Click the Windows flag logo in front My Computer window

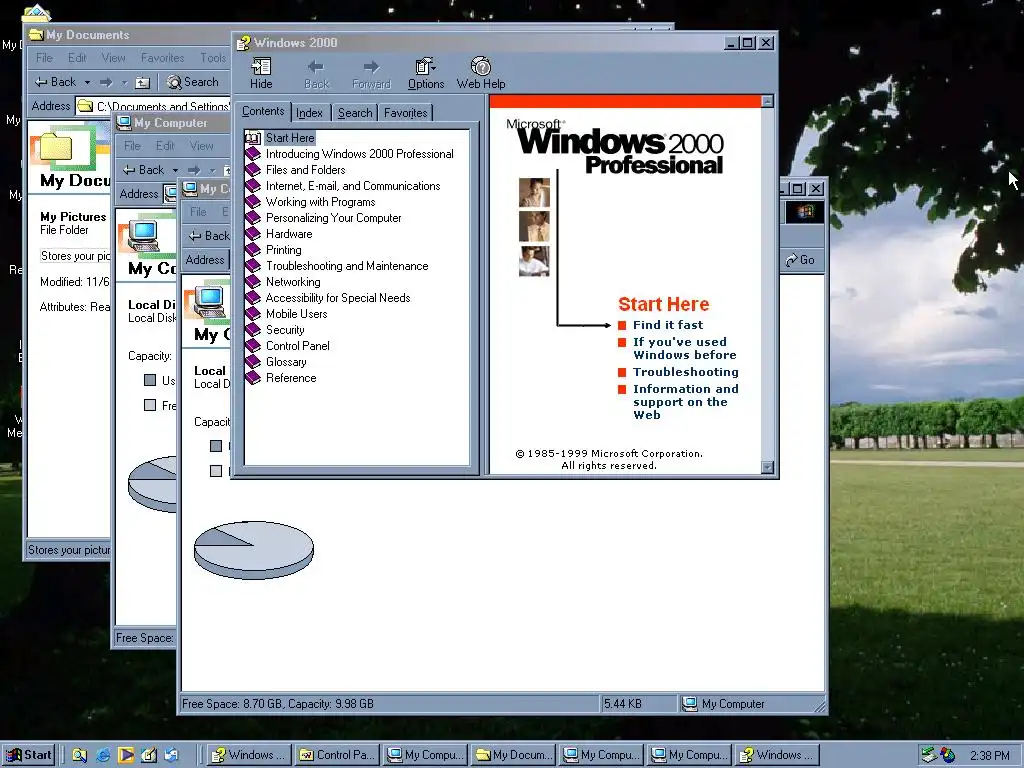click(805, 212)
